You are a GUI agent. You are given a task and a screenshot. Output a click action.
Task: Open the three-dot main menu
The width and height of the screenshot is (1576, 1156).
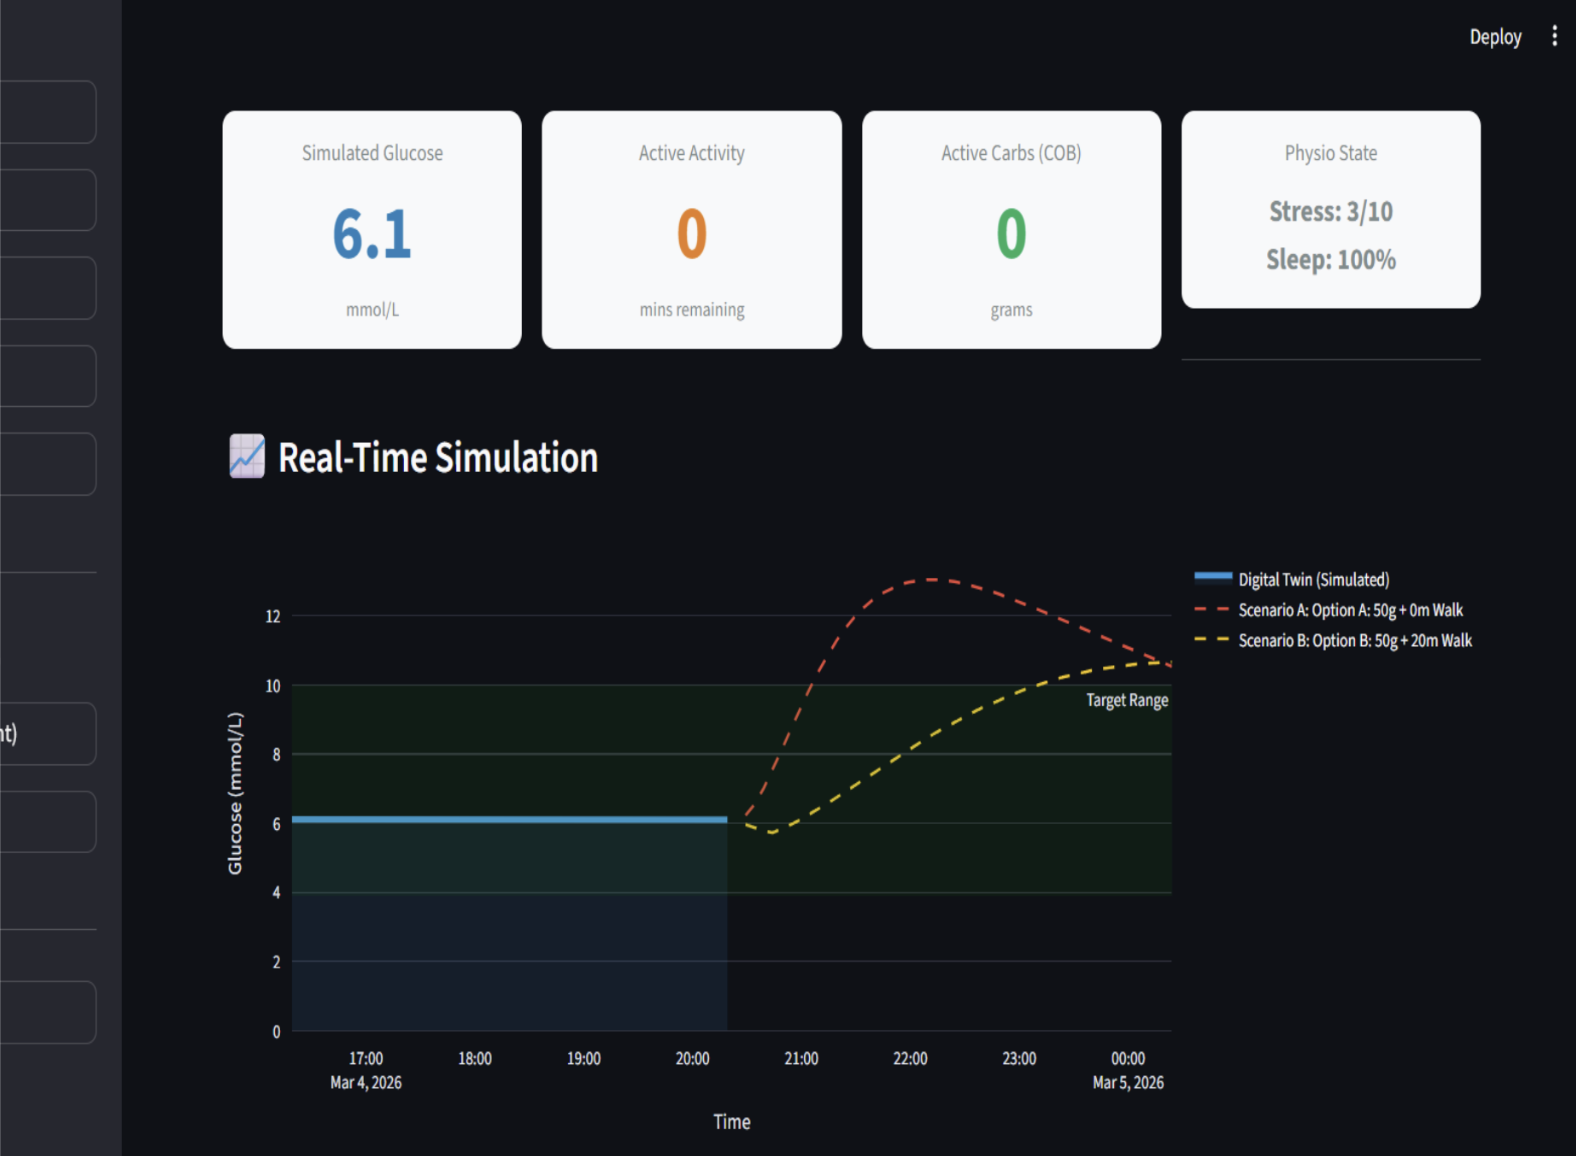[x=1554, y=37]
